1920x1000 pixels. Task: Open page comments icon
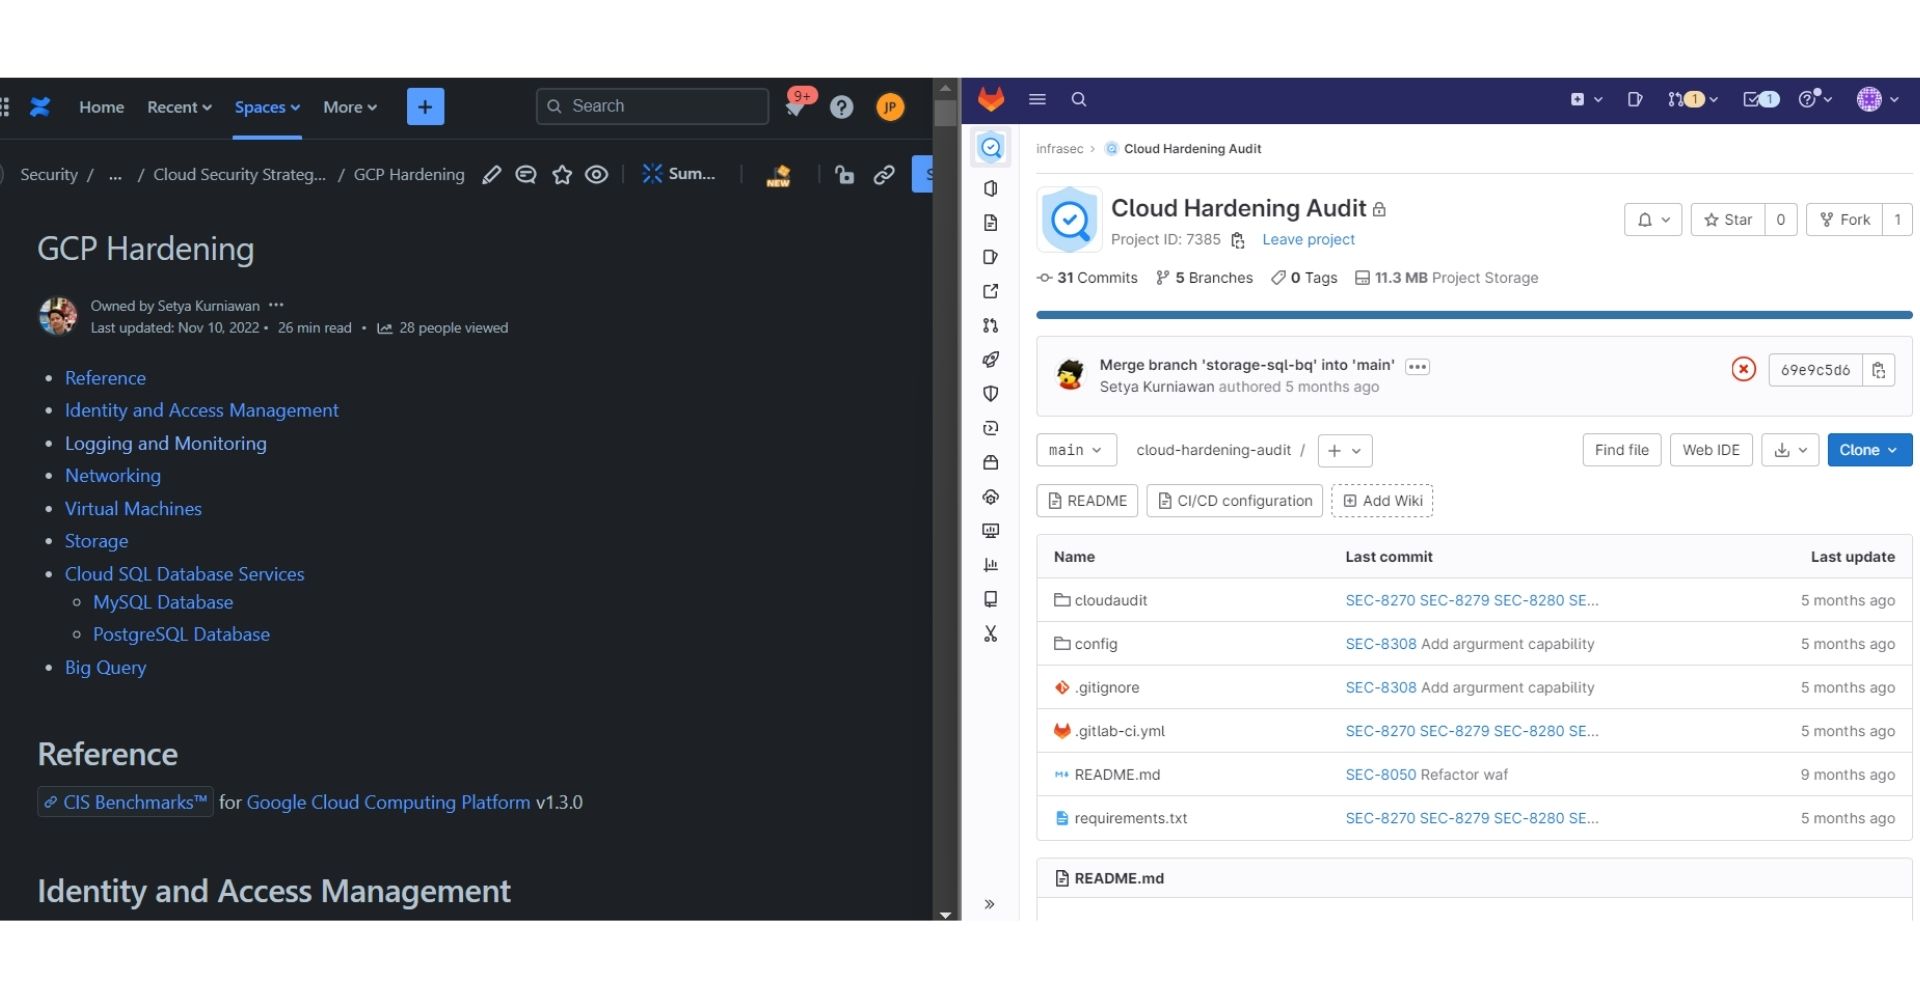(x=526, y=175)
